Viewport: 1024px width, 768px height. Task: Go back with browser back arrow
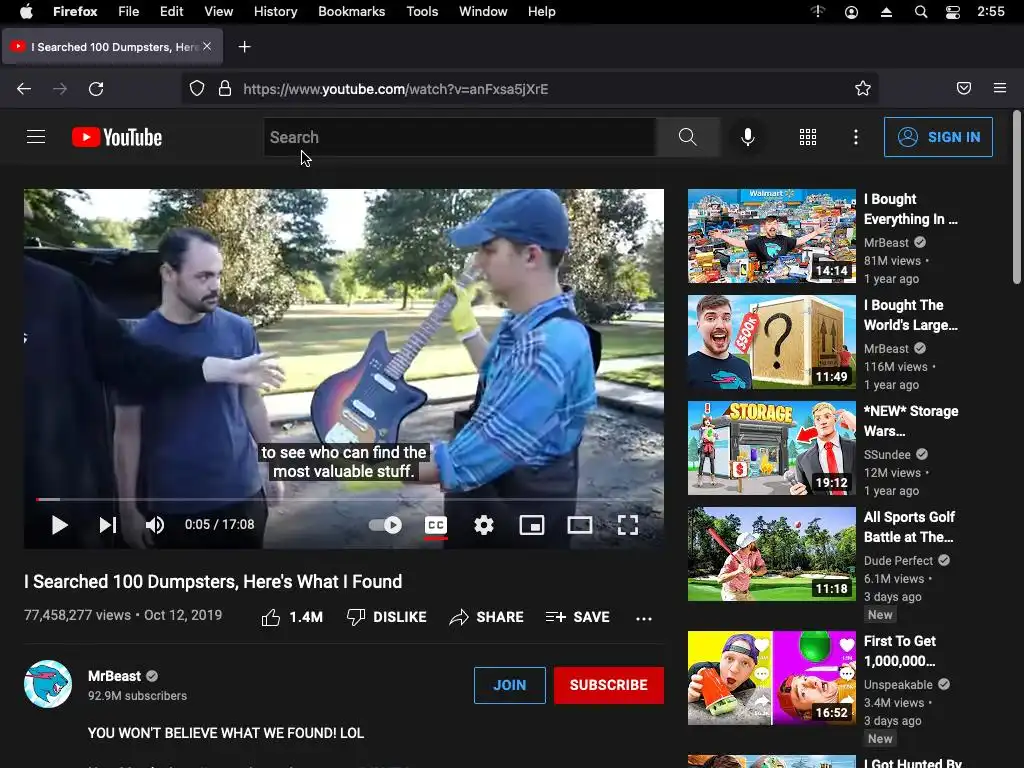pyautogui.click(x=24, y=89)
